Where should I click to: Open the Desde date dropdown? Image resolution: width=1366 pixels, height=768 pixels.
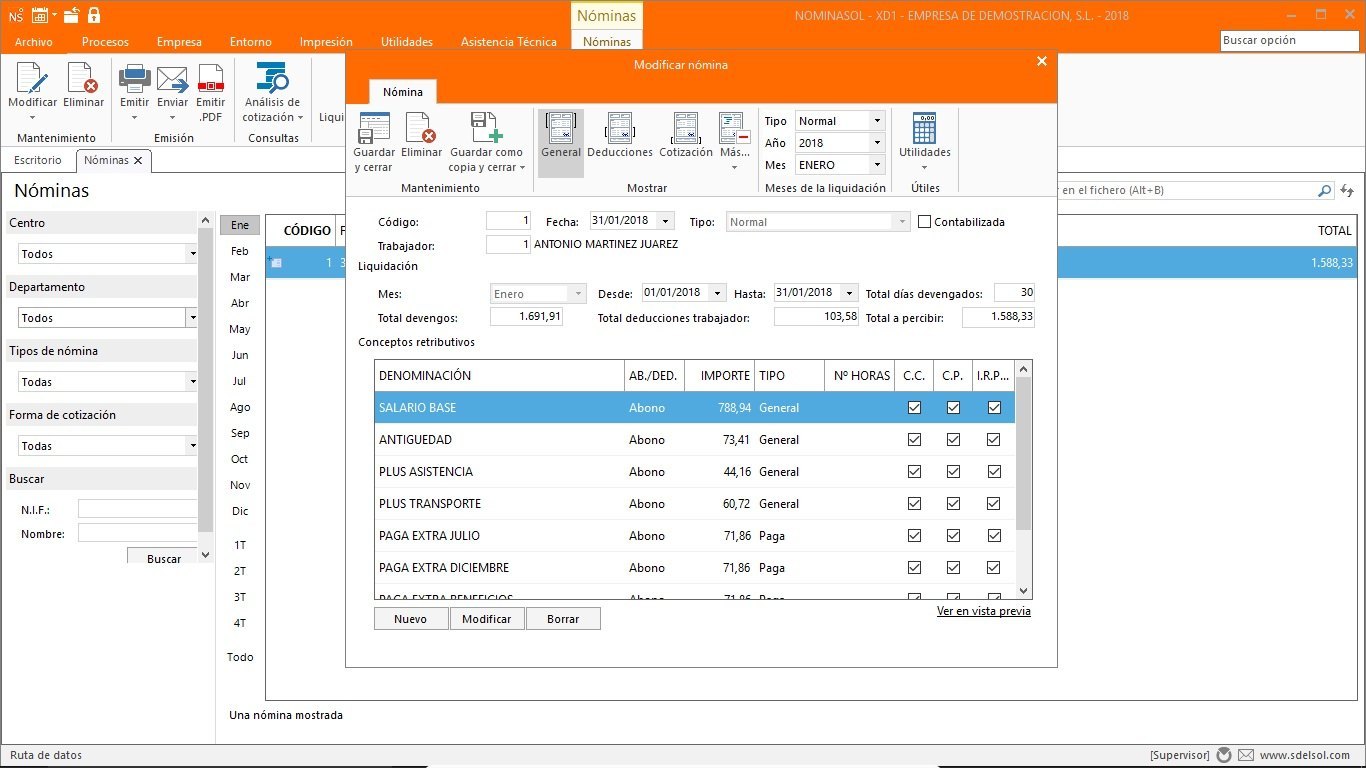click(718, 293)
